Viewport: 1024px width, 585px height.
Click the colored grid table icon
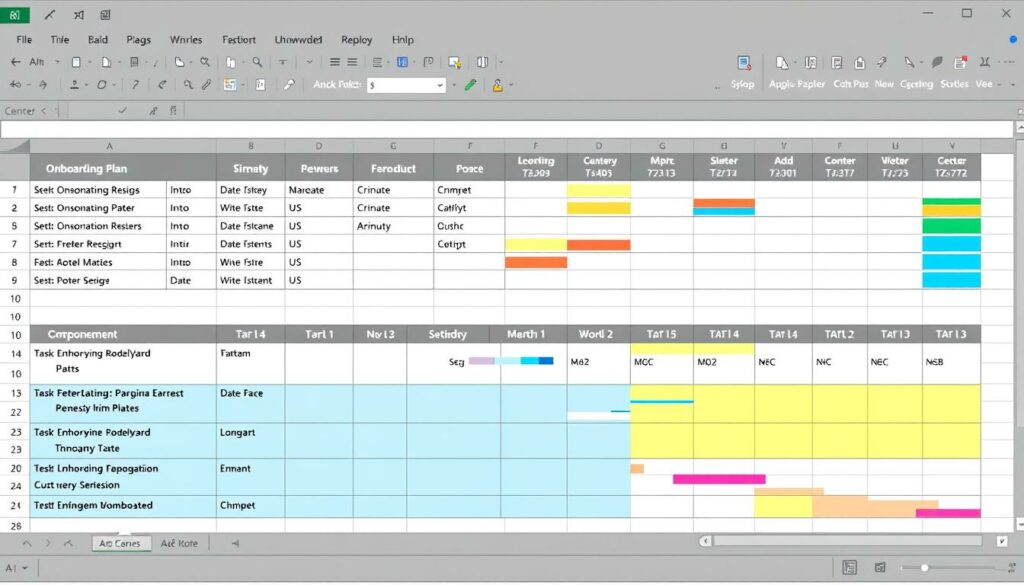pyautogui.click(x=230, y=85)
